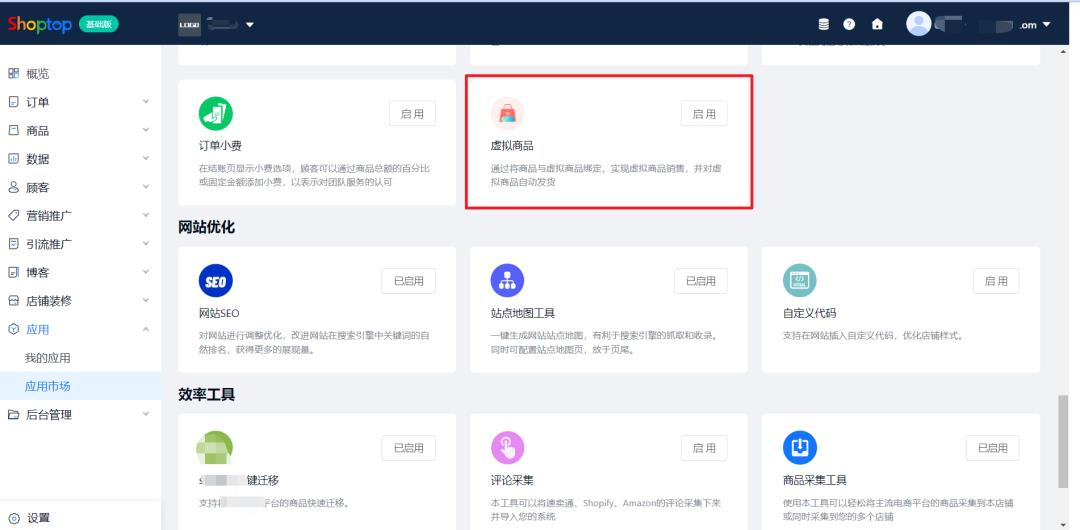This screenshot has width=1080, height=530.
Task: Open the 营销推广 menu label
Action: coord(49,216)
